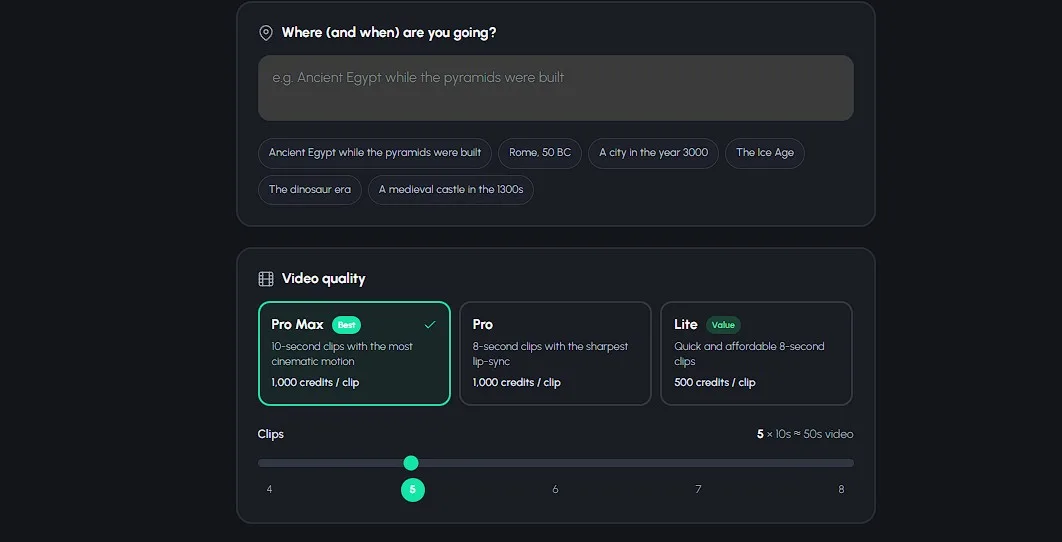1062x542 pixels.
Task: Click the Clips label
Action: coord(271,434)
